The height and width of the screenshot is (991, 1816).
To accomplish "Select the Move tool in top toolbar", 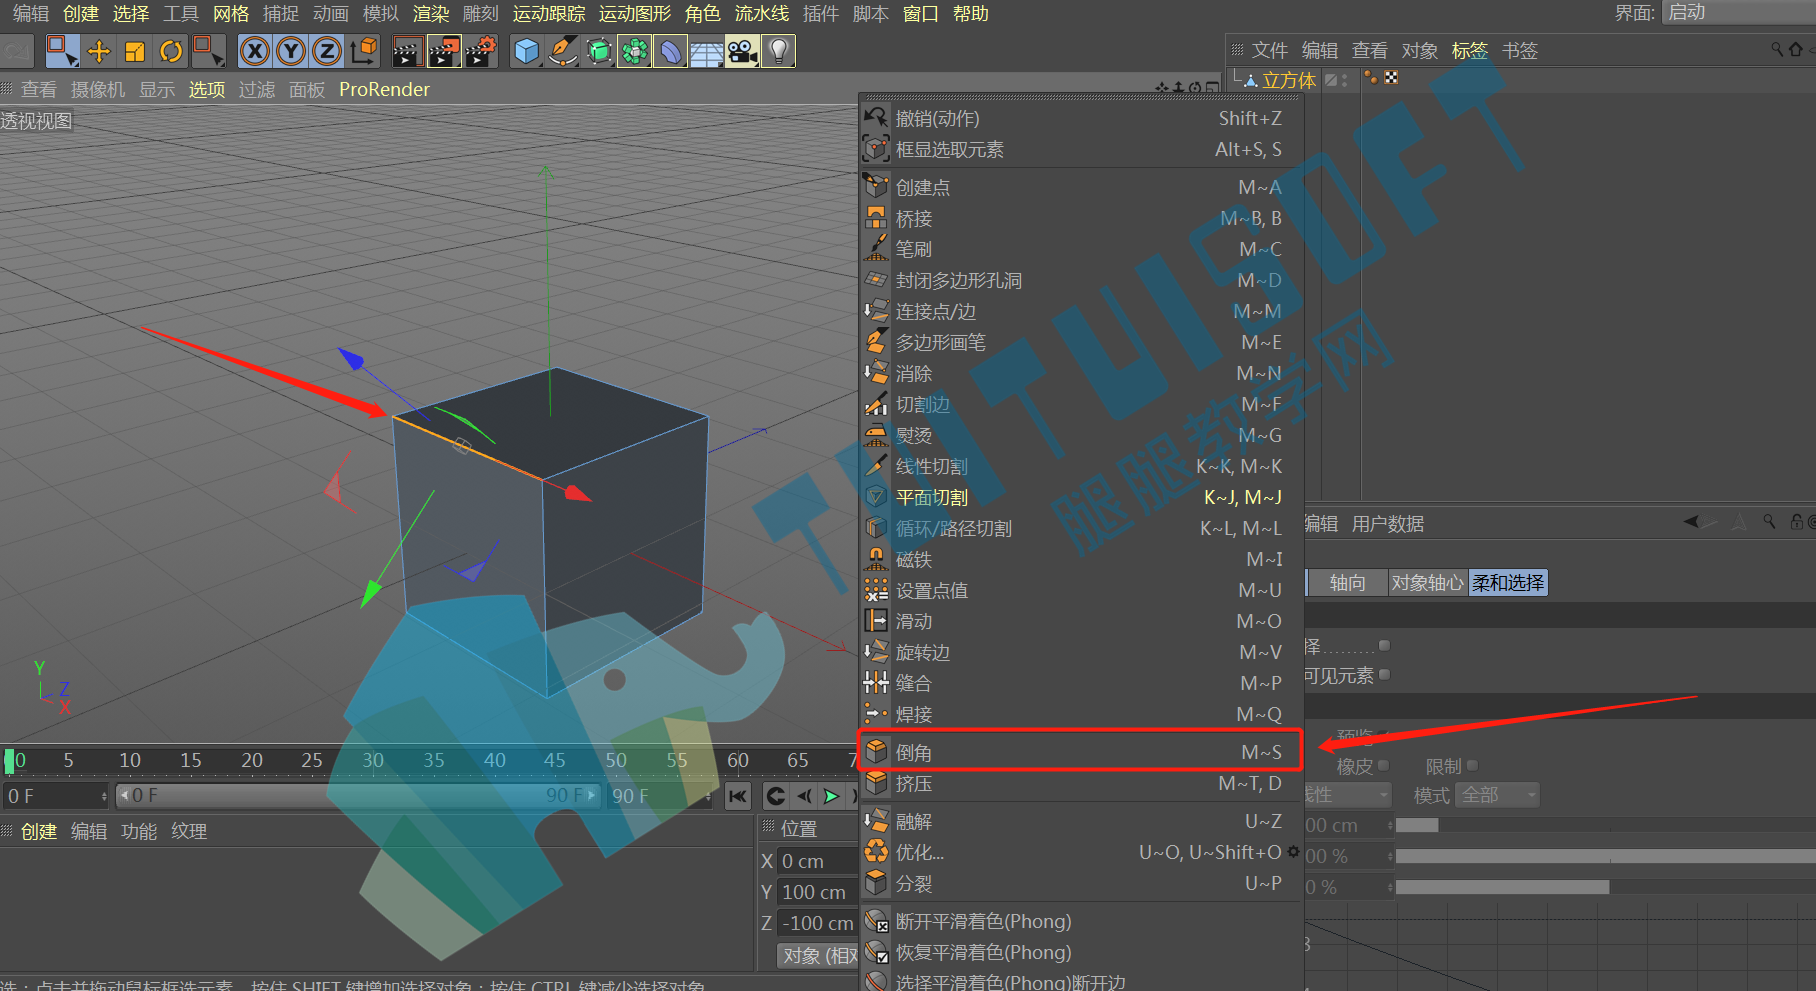I will [x=99, y=51].
